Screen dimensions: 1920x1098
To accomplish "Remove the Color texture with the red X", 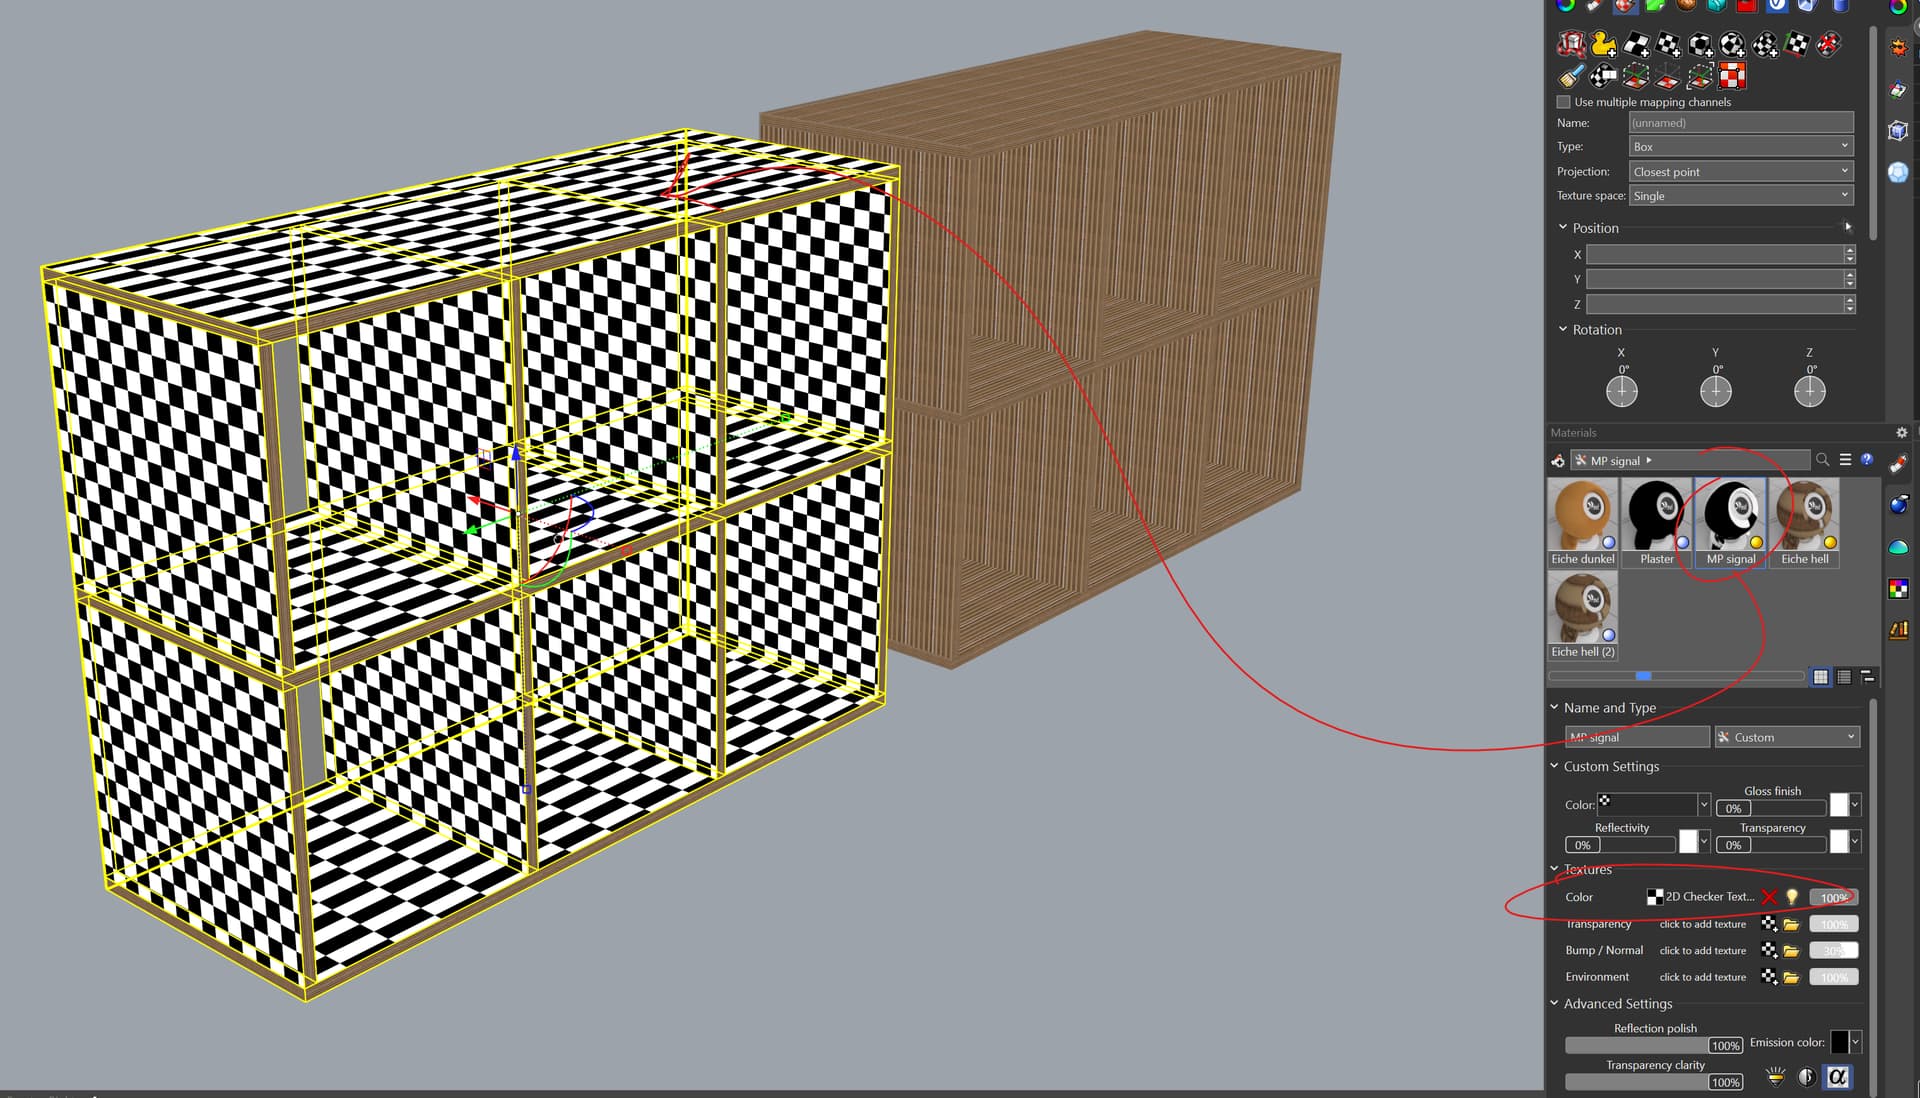I will [x=1771, y=897].
